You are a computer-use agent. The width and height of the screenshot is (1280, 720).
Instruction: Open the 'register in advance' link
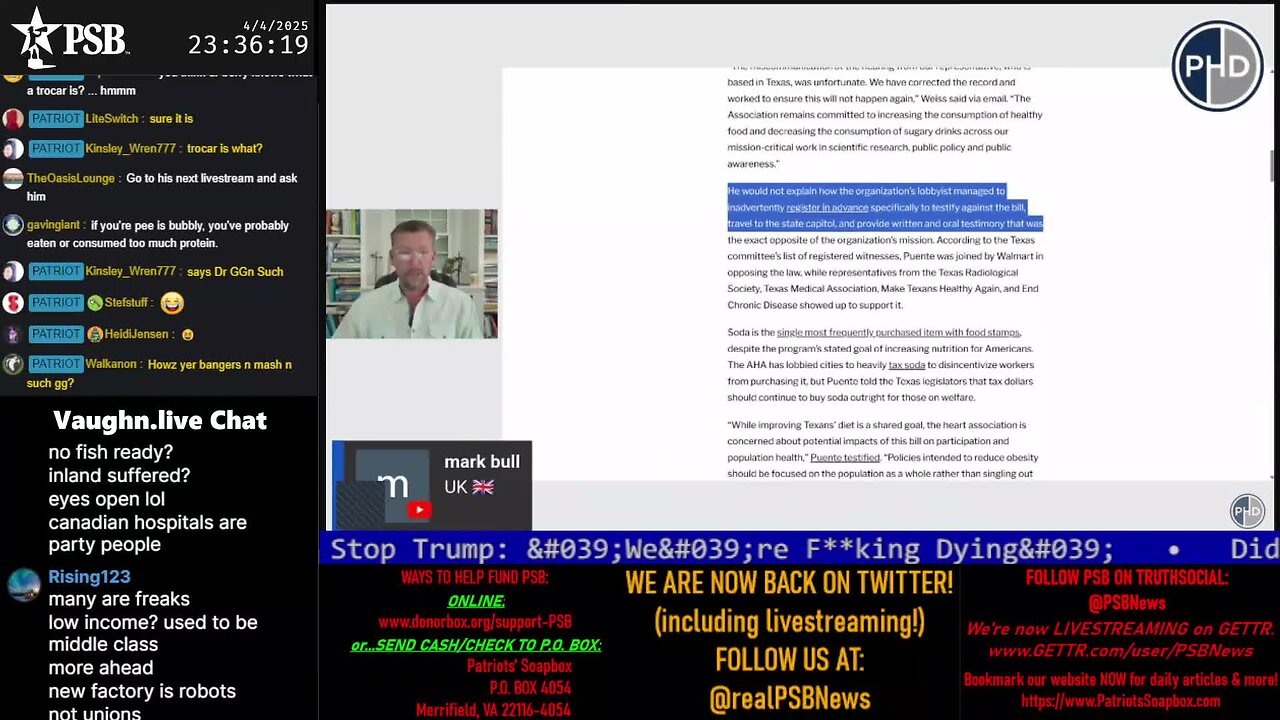click(x=827, y=207)
